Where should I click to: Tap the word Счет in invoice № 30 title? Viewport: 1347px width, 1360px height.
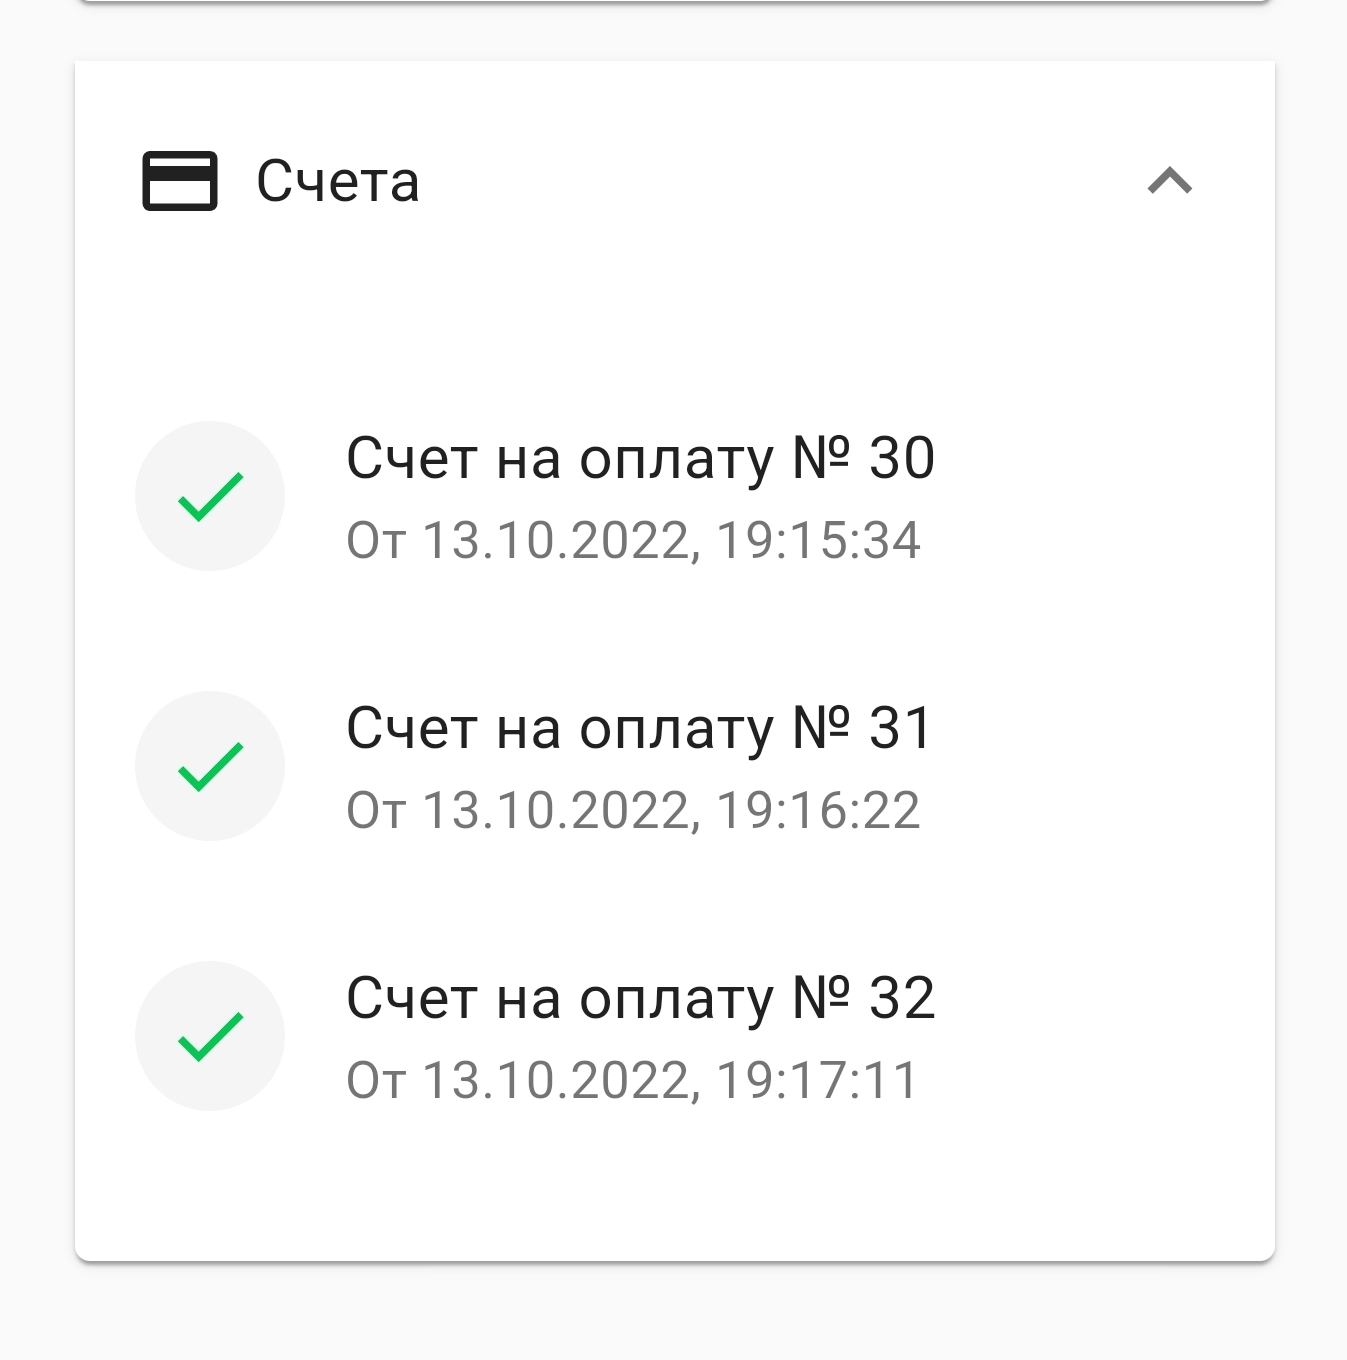point(411,459)
